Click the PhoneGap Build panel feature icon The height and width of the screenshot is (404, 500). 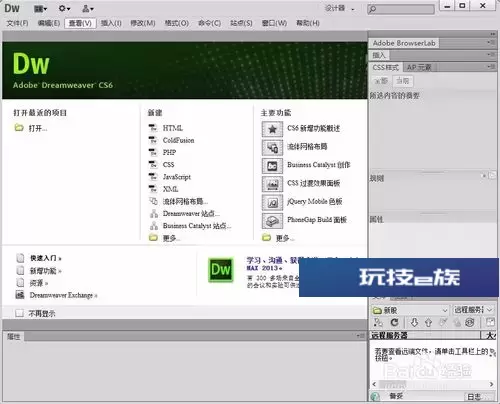(x=272, y=221)
